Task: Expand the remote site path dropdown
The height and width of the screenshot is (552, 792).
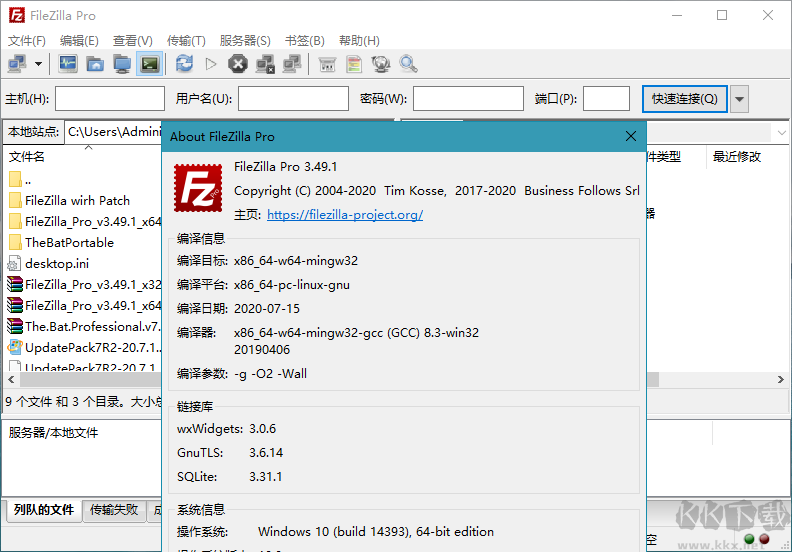Action: pos(781,133)
